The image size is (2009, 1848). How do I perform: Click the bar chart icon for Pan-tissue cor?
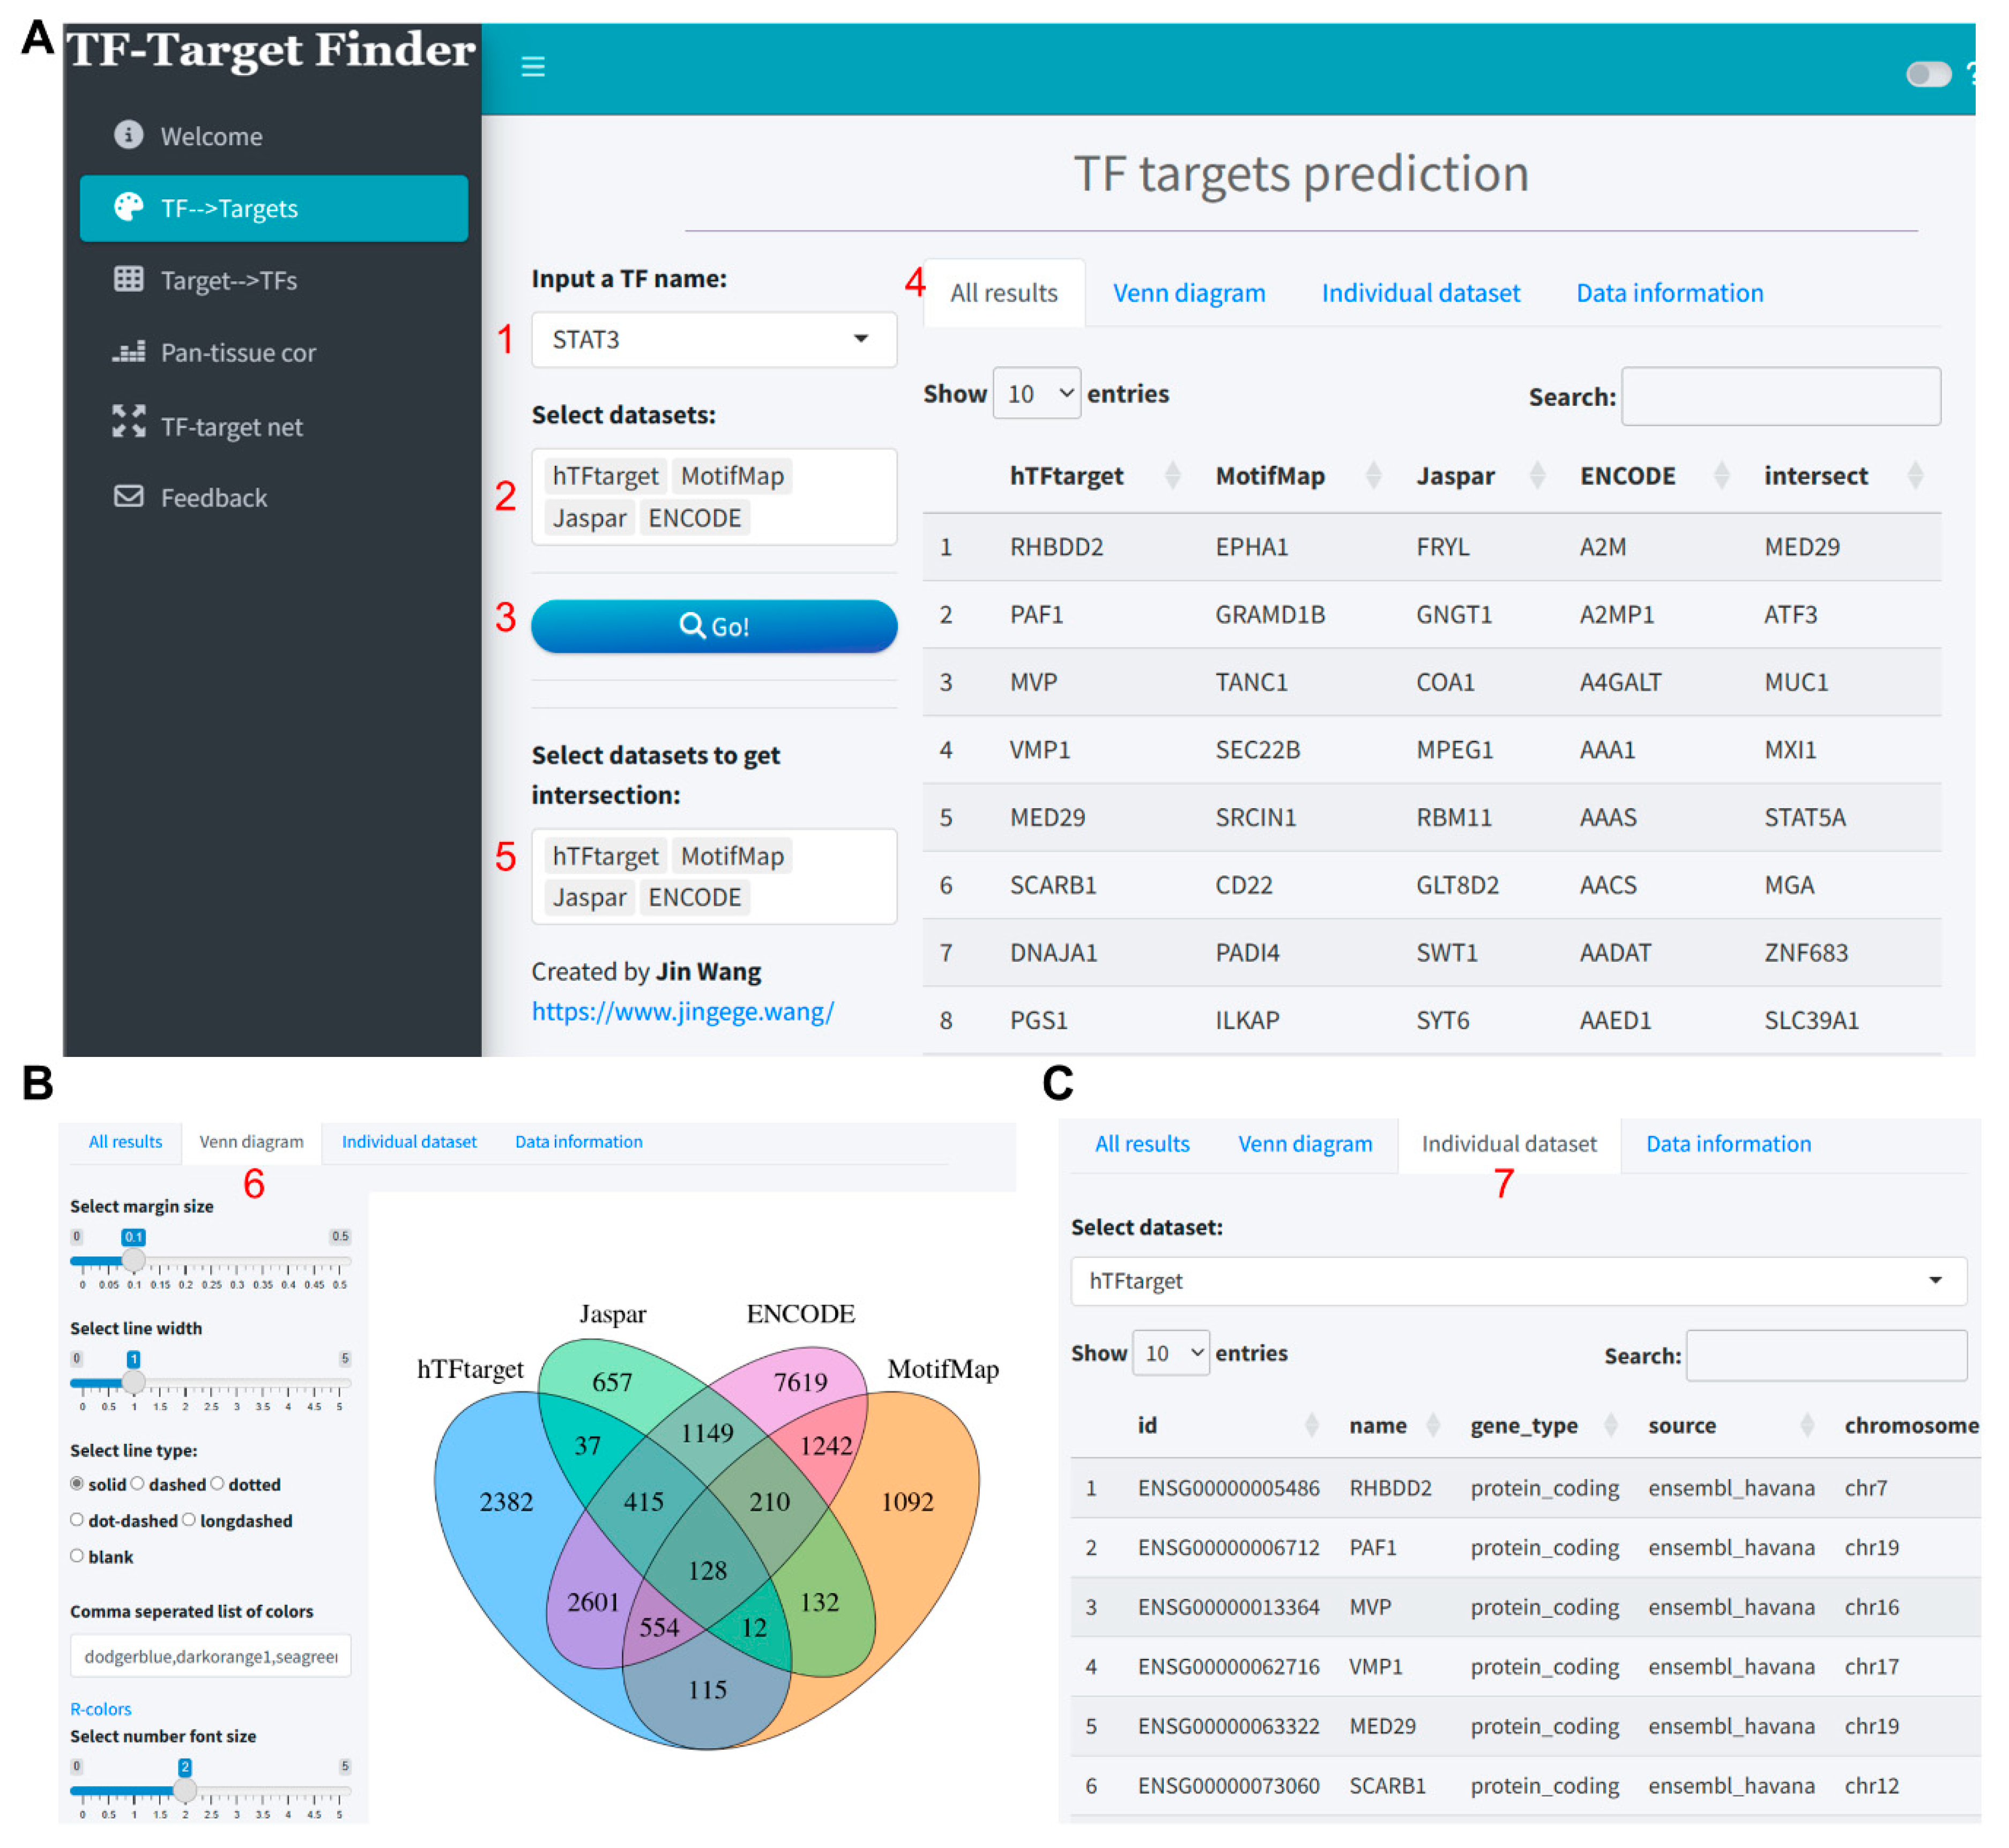[x=128, y=351]
